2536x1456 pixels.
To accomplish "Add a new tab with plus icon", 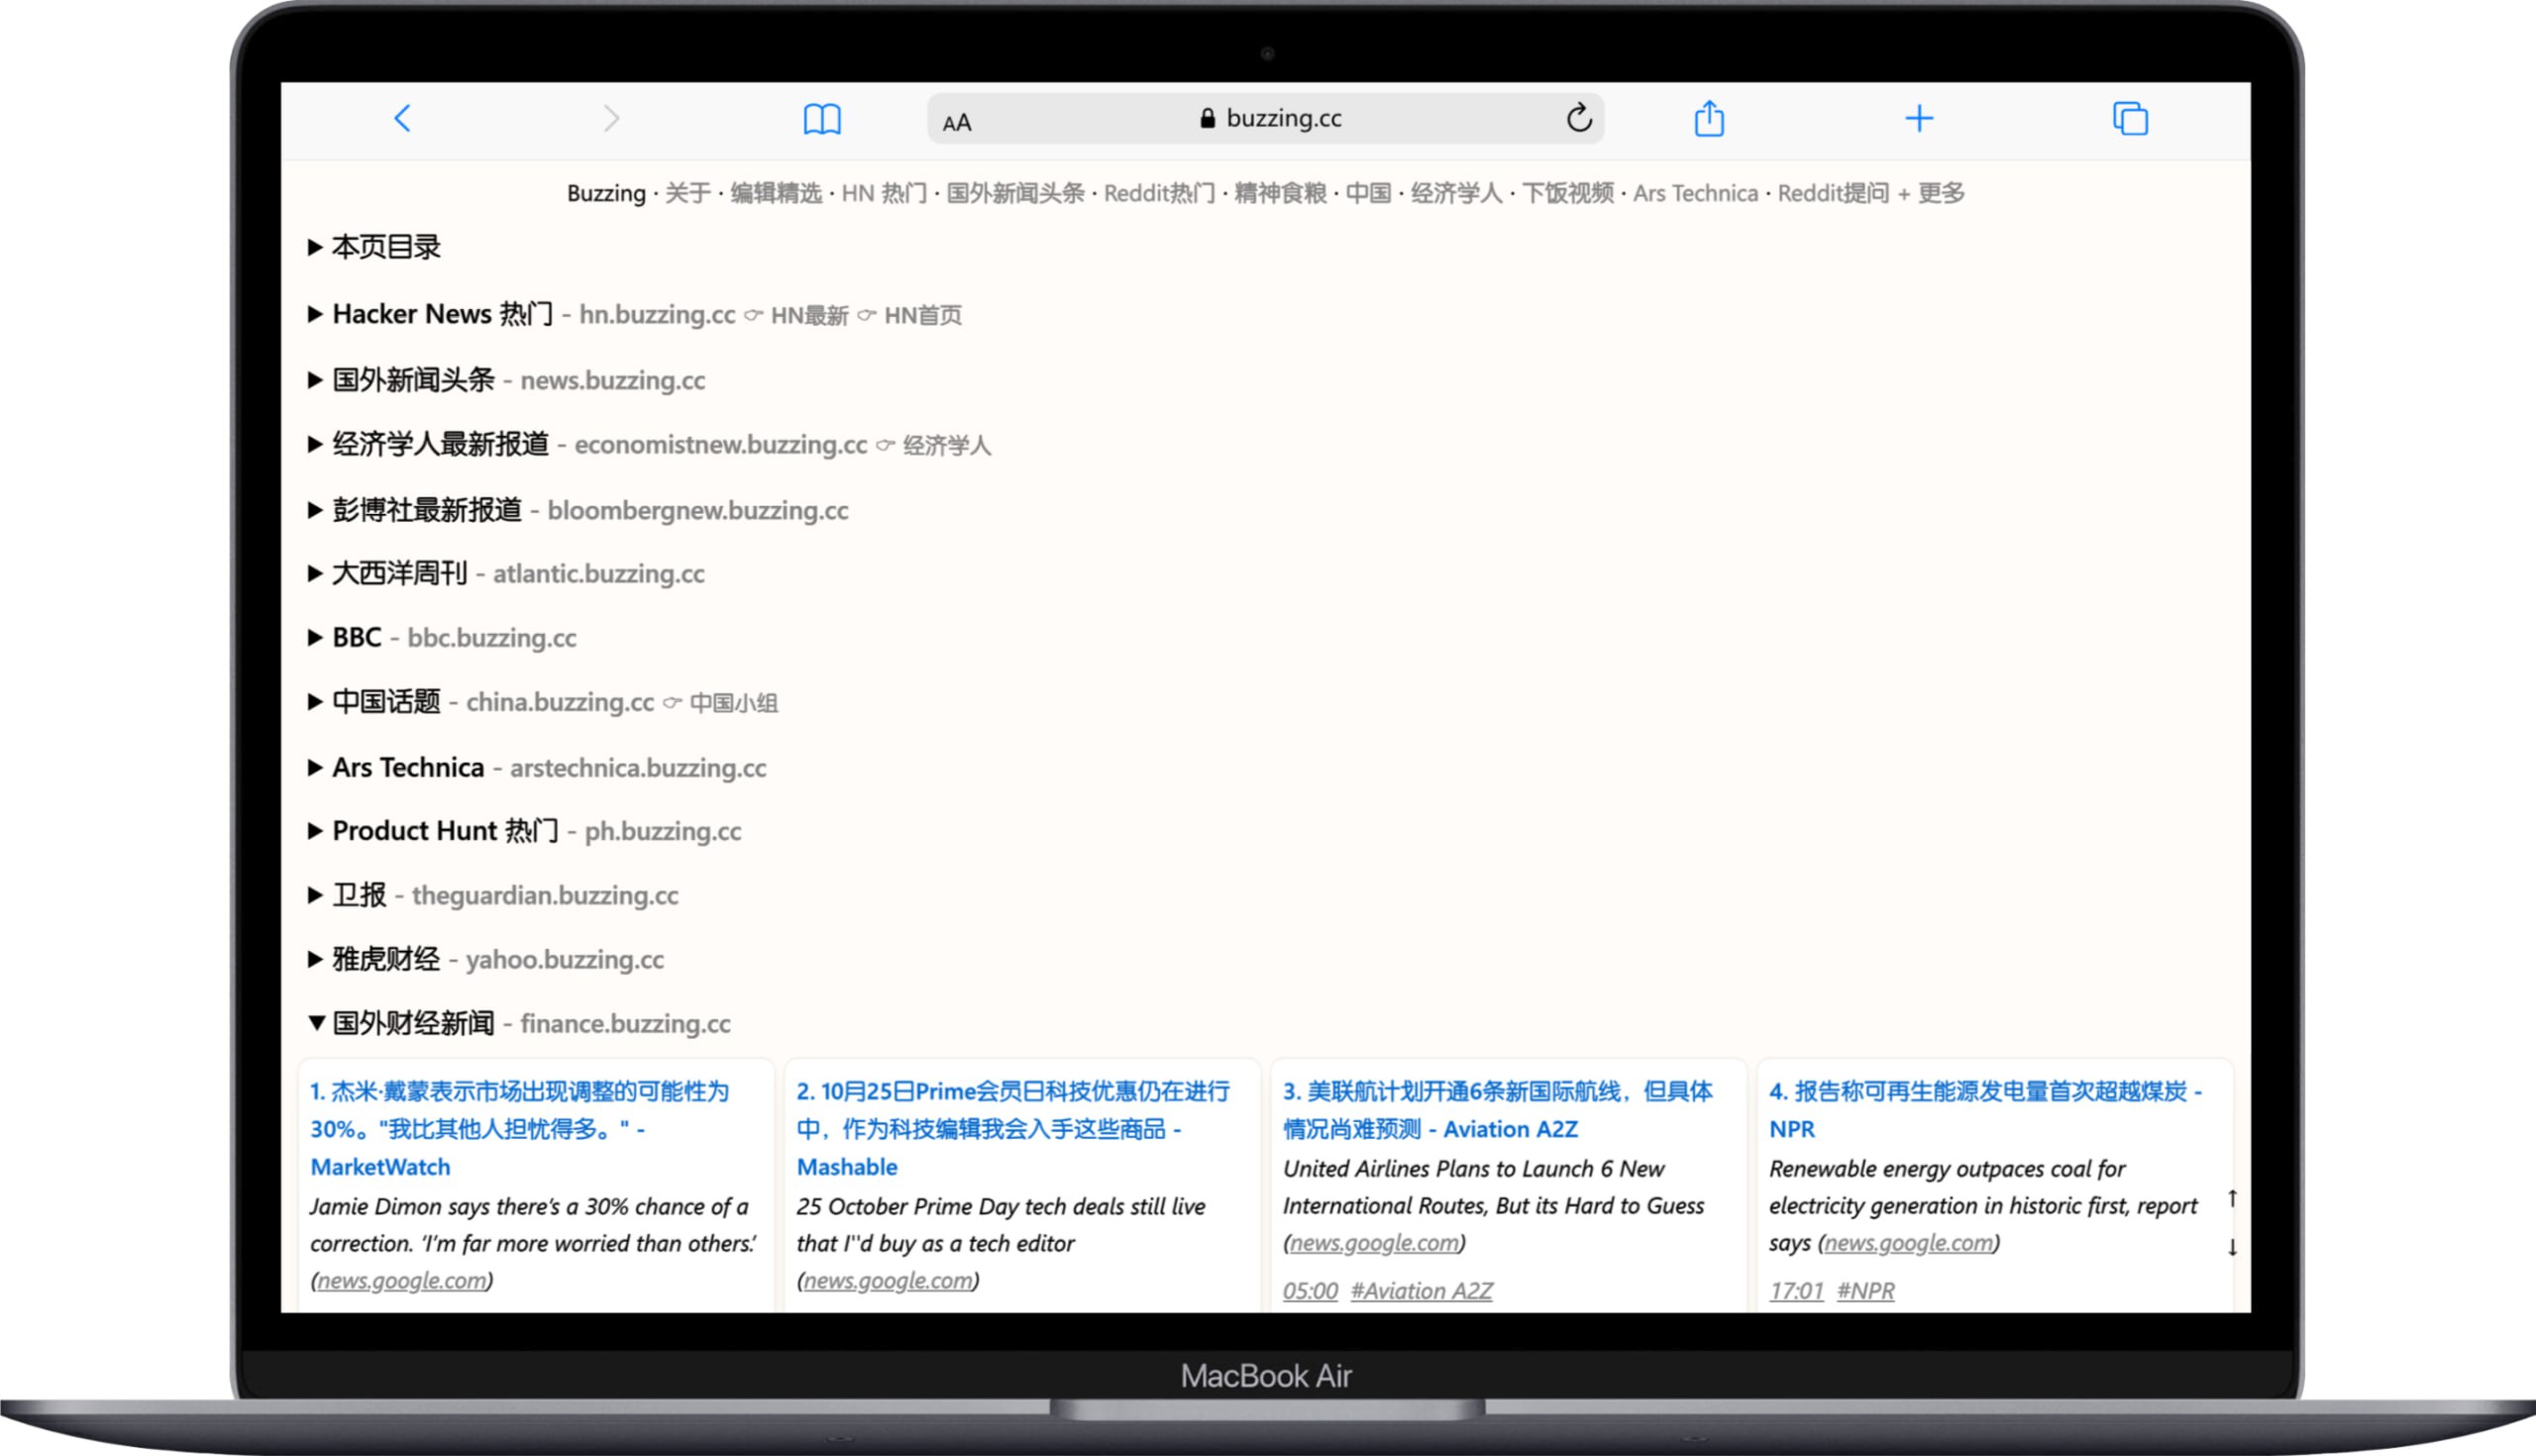I will 1918,119.
